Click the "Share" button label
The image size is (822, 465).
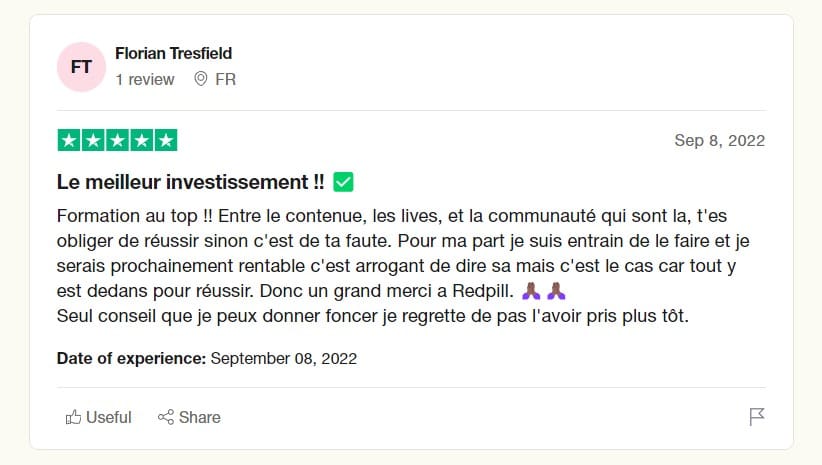click(x=200, y=417)
